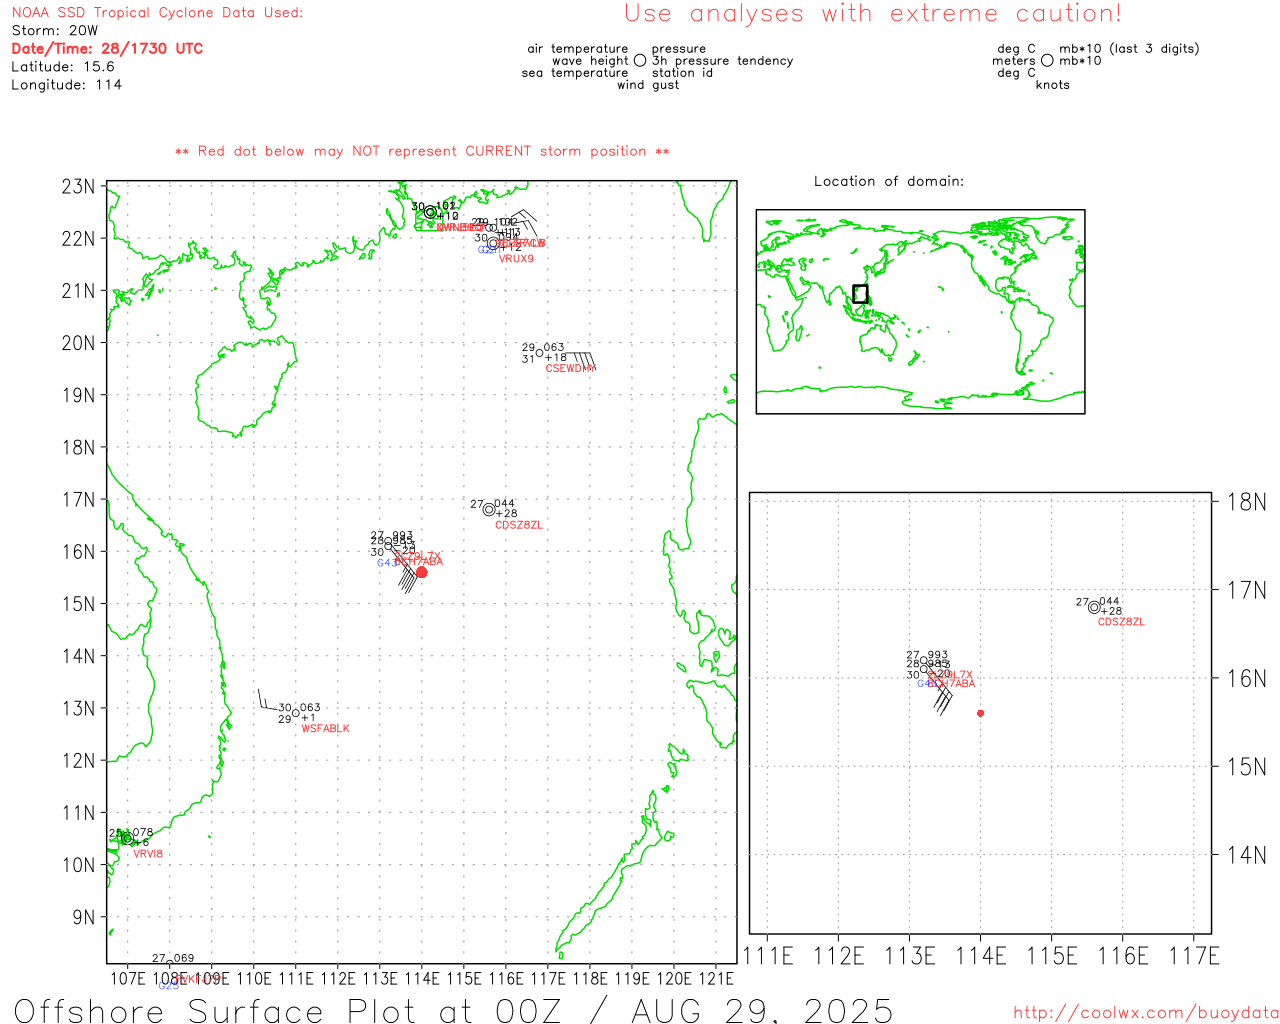The width and height of the screenshot is (1280, 1024).
Task: Click the wind barb beside station WSFABLK
Action: [268, 699]
